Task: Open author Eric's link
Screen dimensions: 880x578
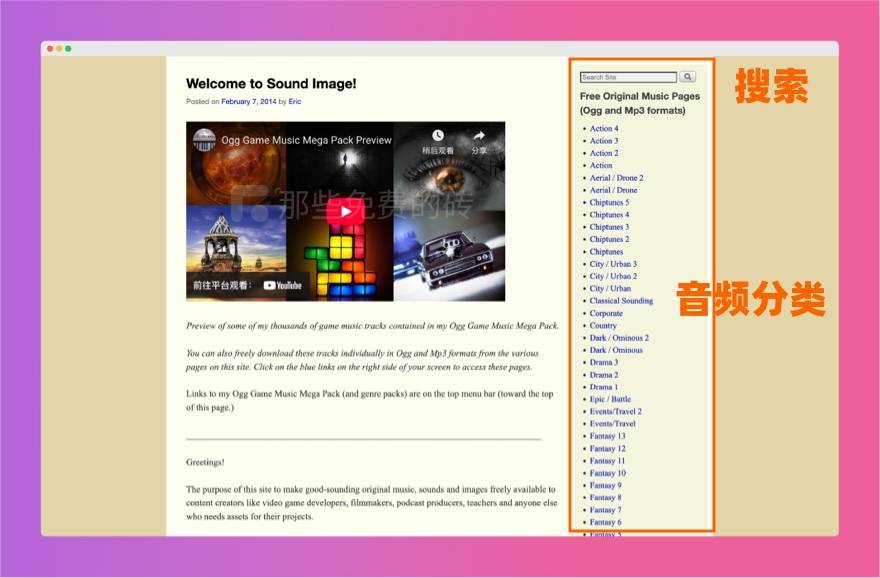Action: coord(295,102)
